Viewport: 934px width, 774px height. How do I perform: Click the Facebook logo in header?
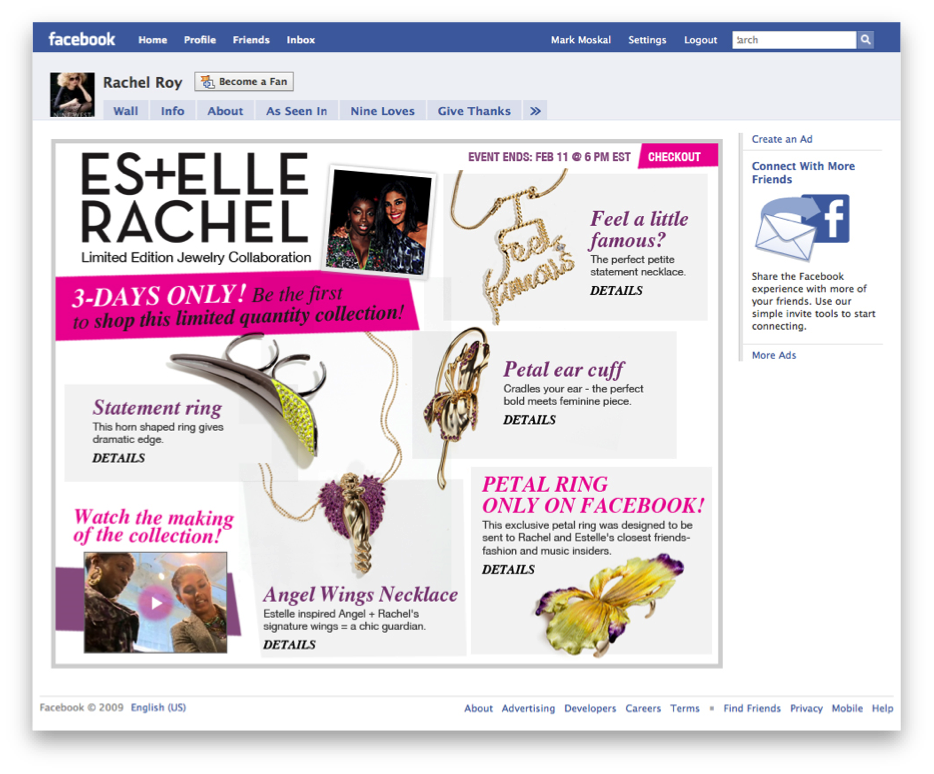pos(82,39)
